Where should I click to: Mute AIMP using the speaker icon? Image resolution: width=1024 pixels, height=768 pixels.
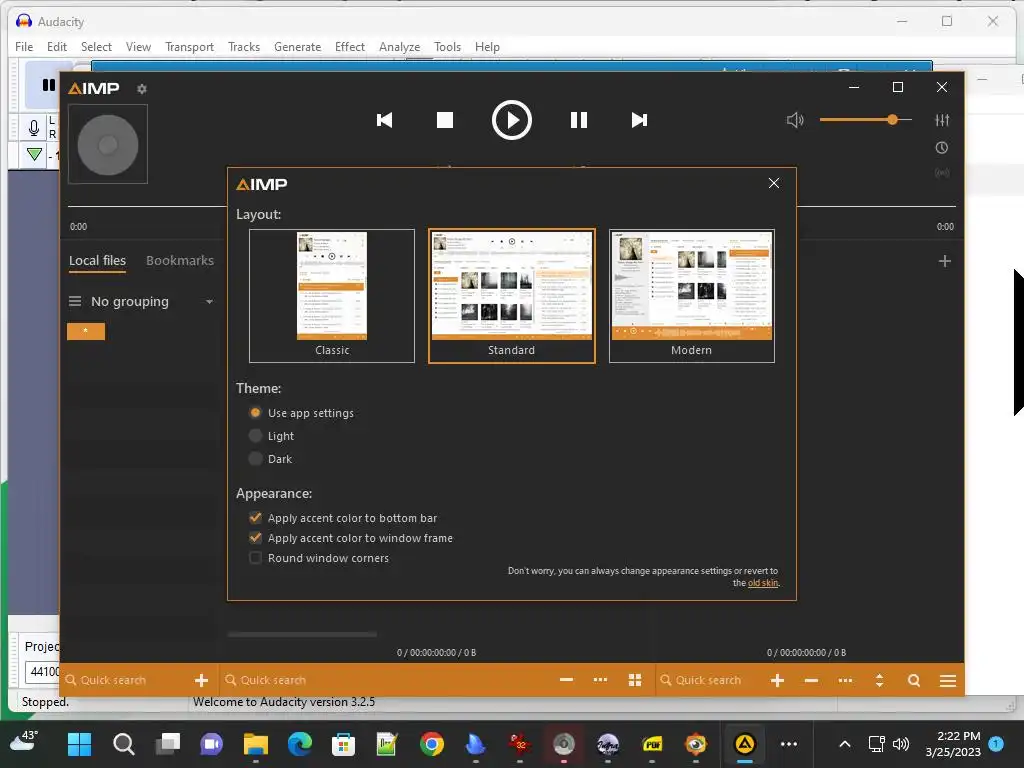click(x=795, y=120)
